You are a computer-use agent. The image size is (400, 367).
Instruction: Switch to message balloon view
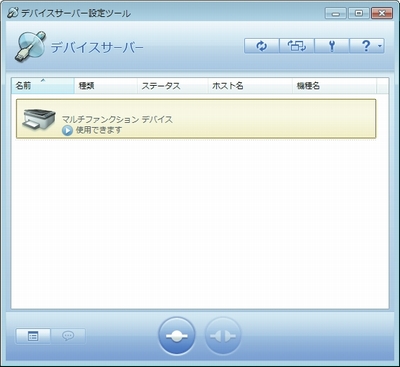click(68, 336)
